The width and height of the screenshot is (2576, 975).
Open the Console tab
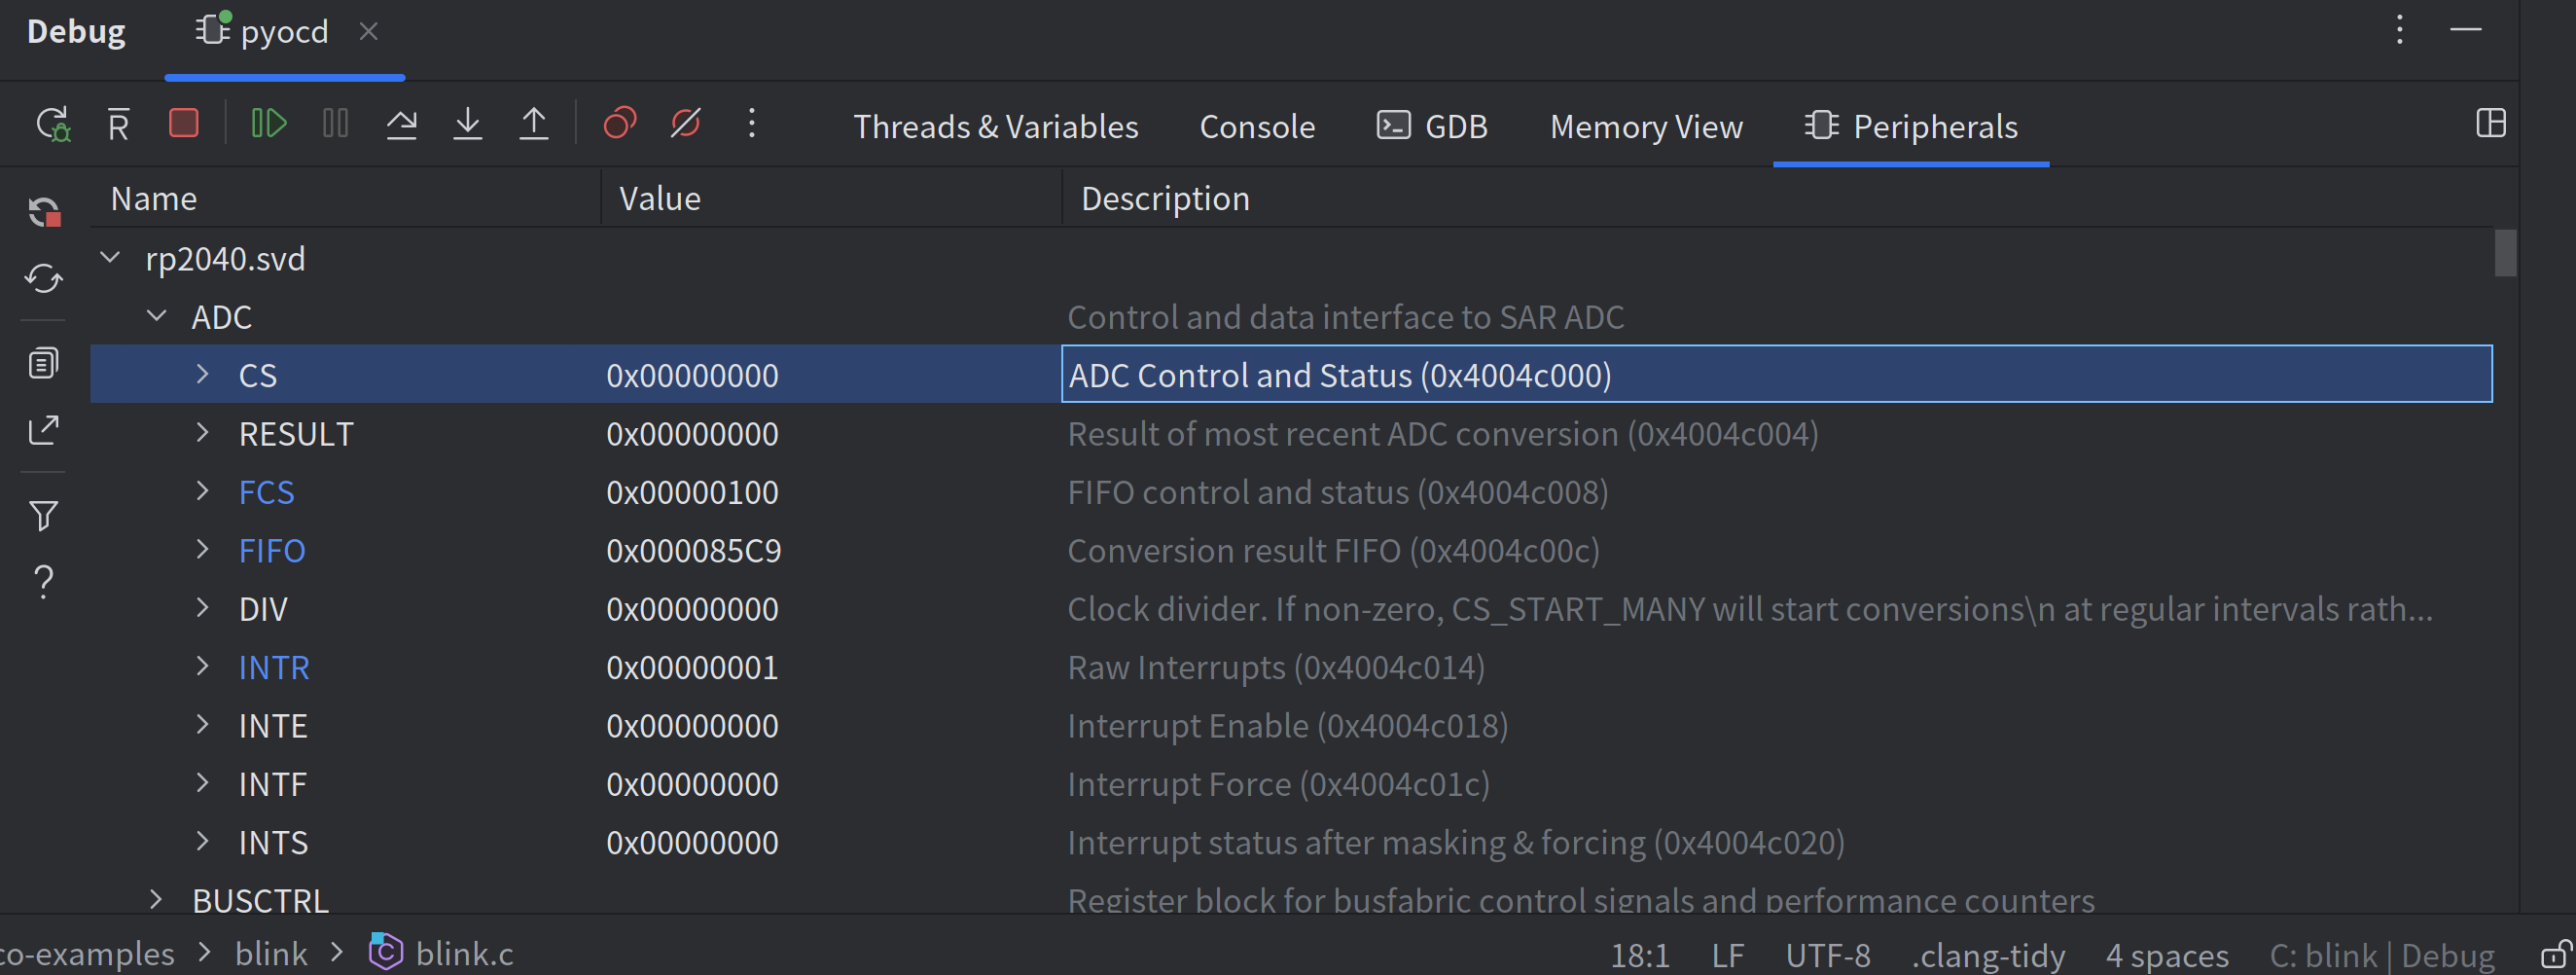tap(1257, 127)
